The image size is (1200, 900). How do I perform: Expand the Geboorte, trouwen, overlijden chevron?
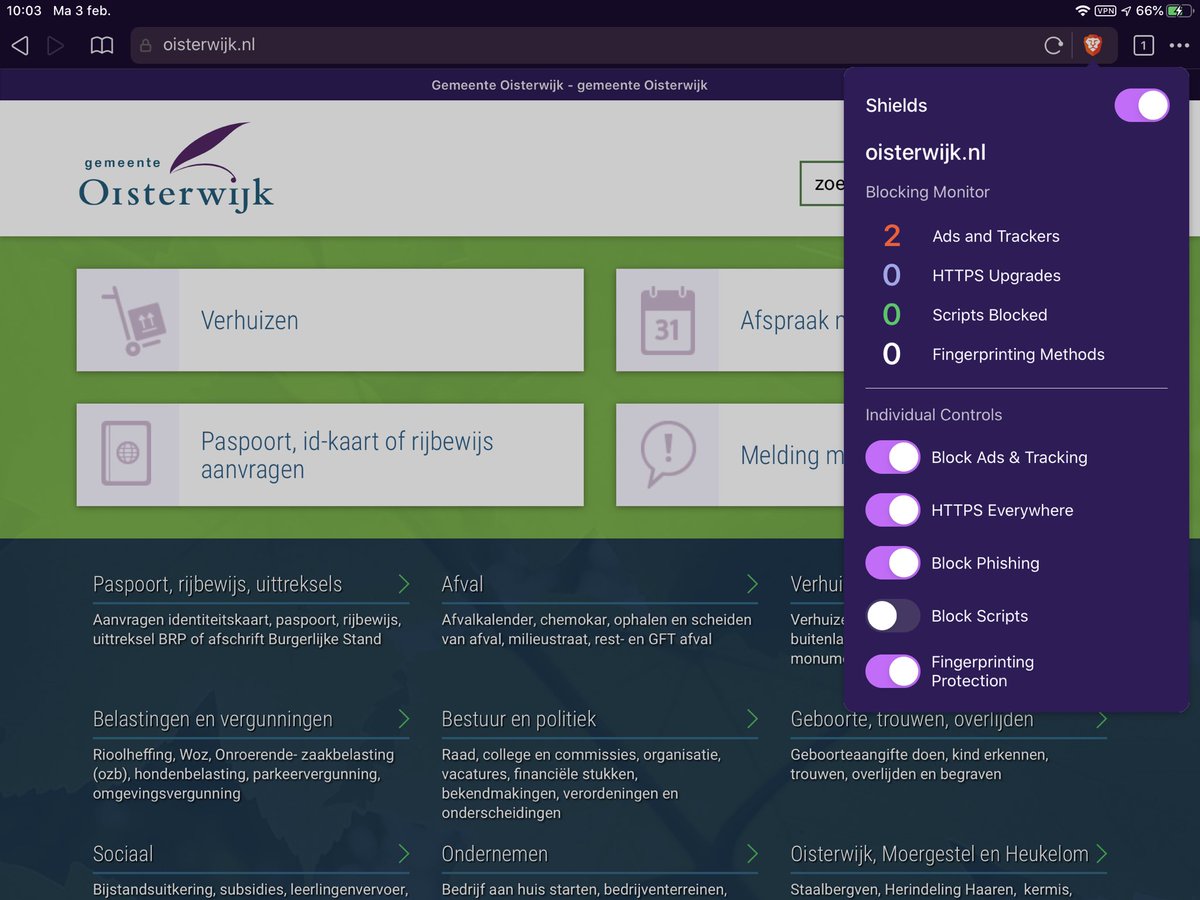(1101, 719)
